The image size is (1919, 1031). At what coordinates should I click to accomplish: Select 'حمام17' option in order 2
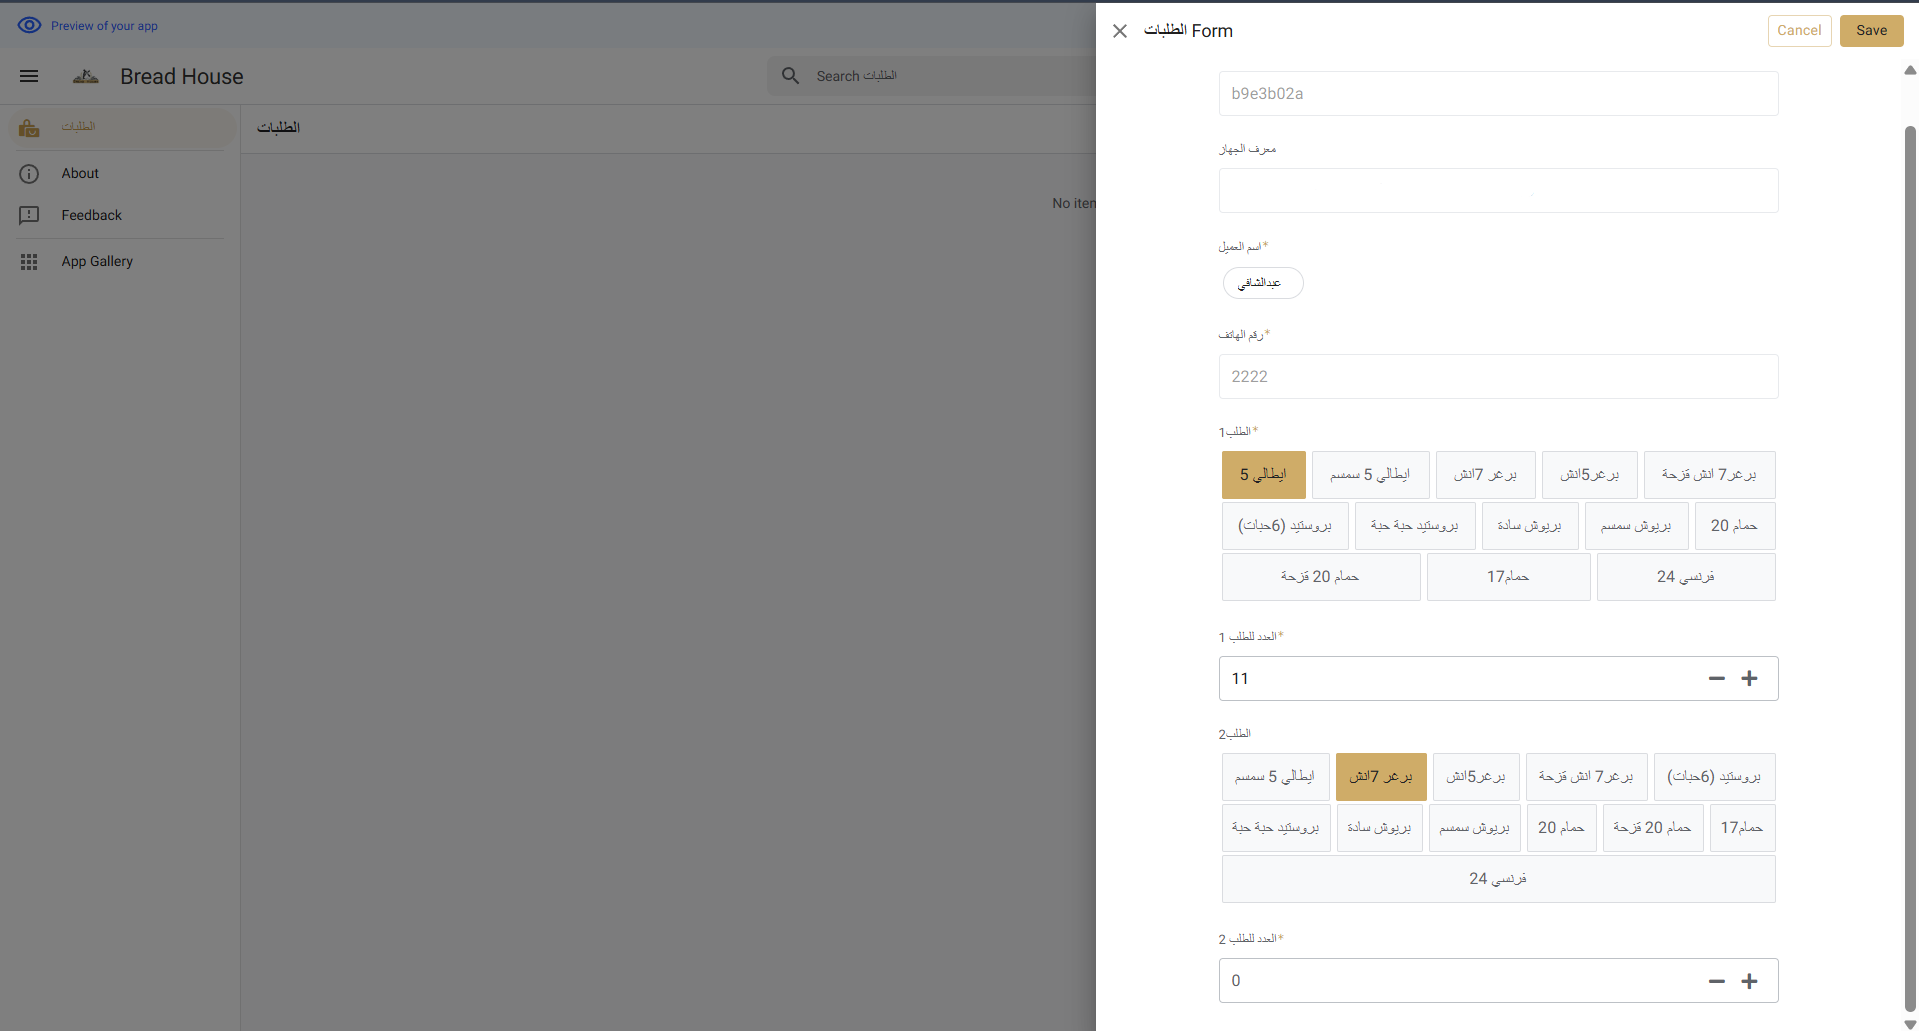click(x=1741, y=828)
